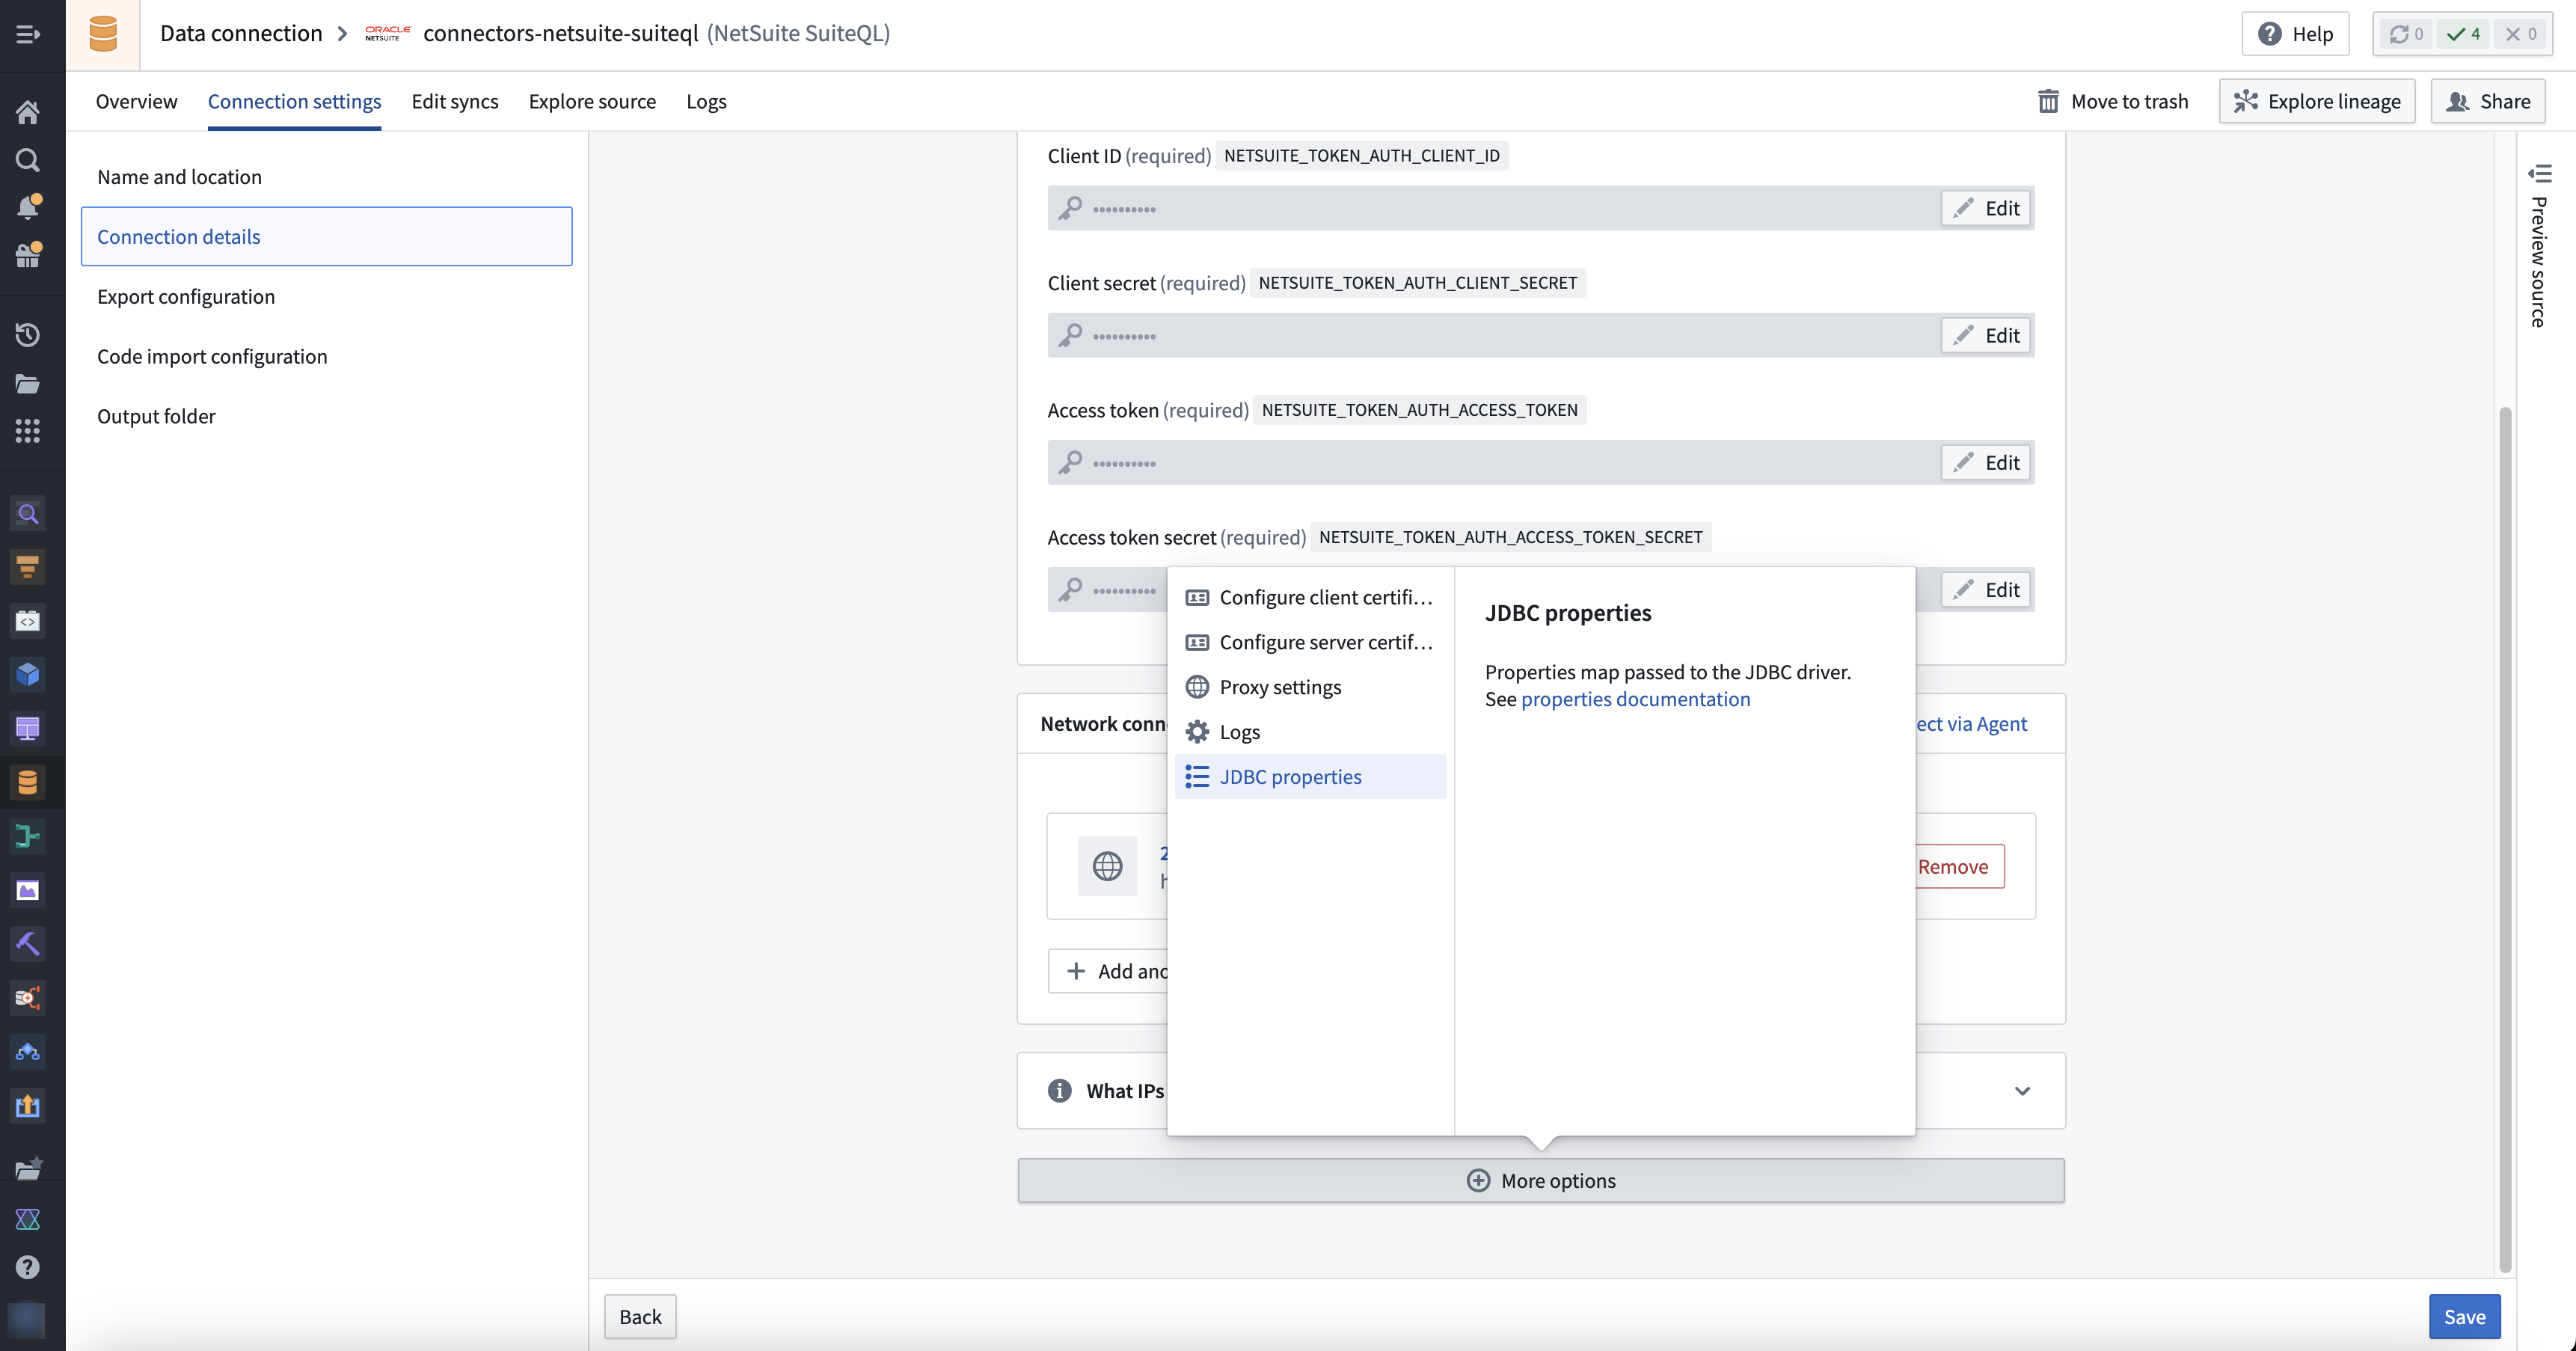
Task: Click the info icon beside What IPs
Action: tap(1059, 1090)
